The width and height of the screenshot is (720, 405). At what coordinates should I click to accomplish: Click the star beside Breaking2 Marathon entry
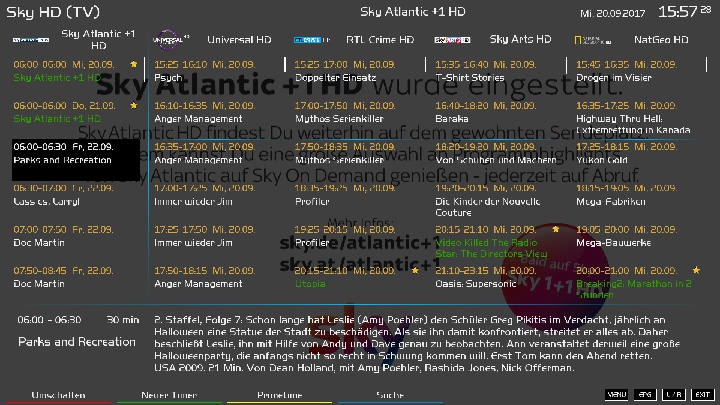tap(696, 270)
